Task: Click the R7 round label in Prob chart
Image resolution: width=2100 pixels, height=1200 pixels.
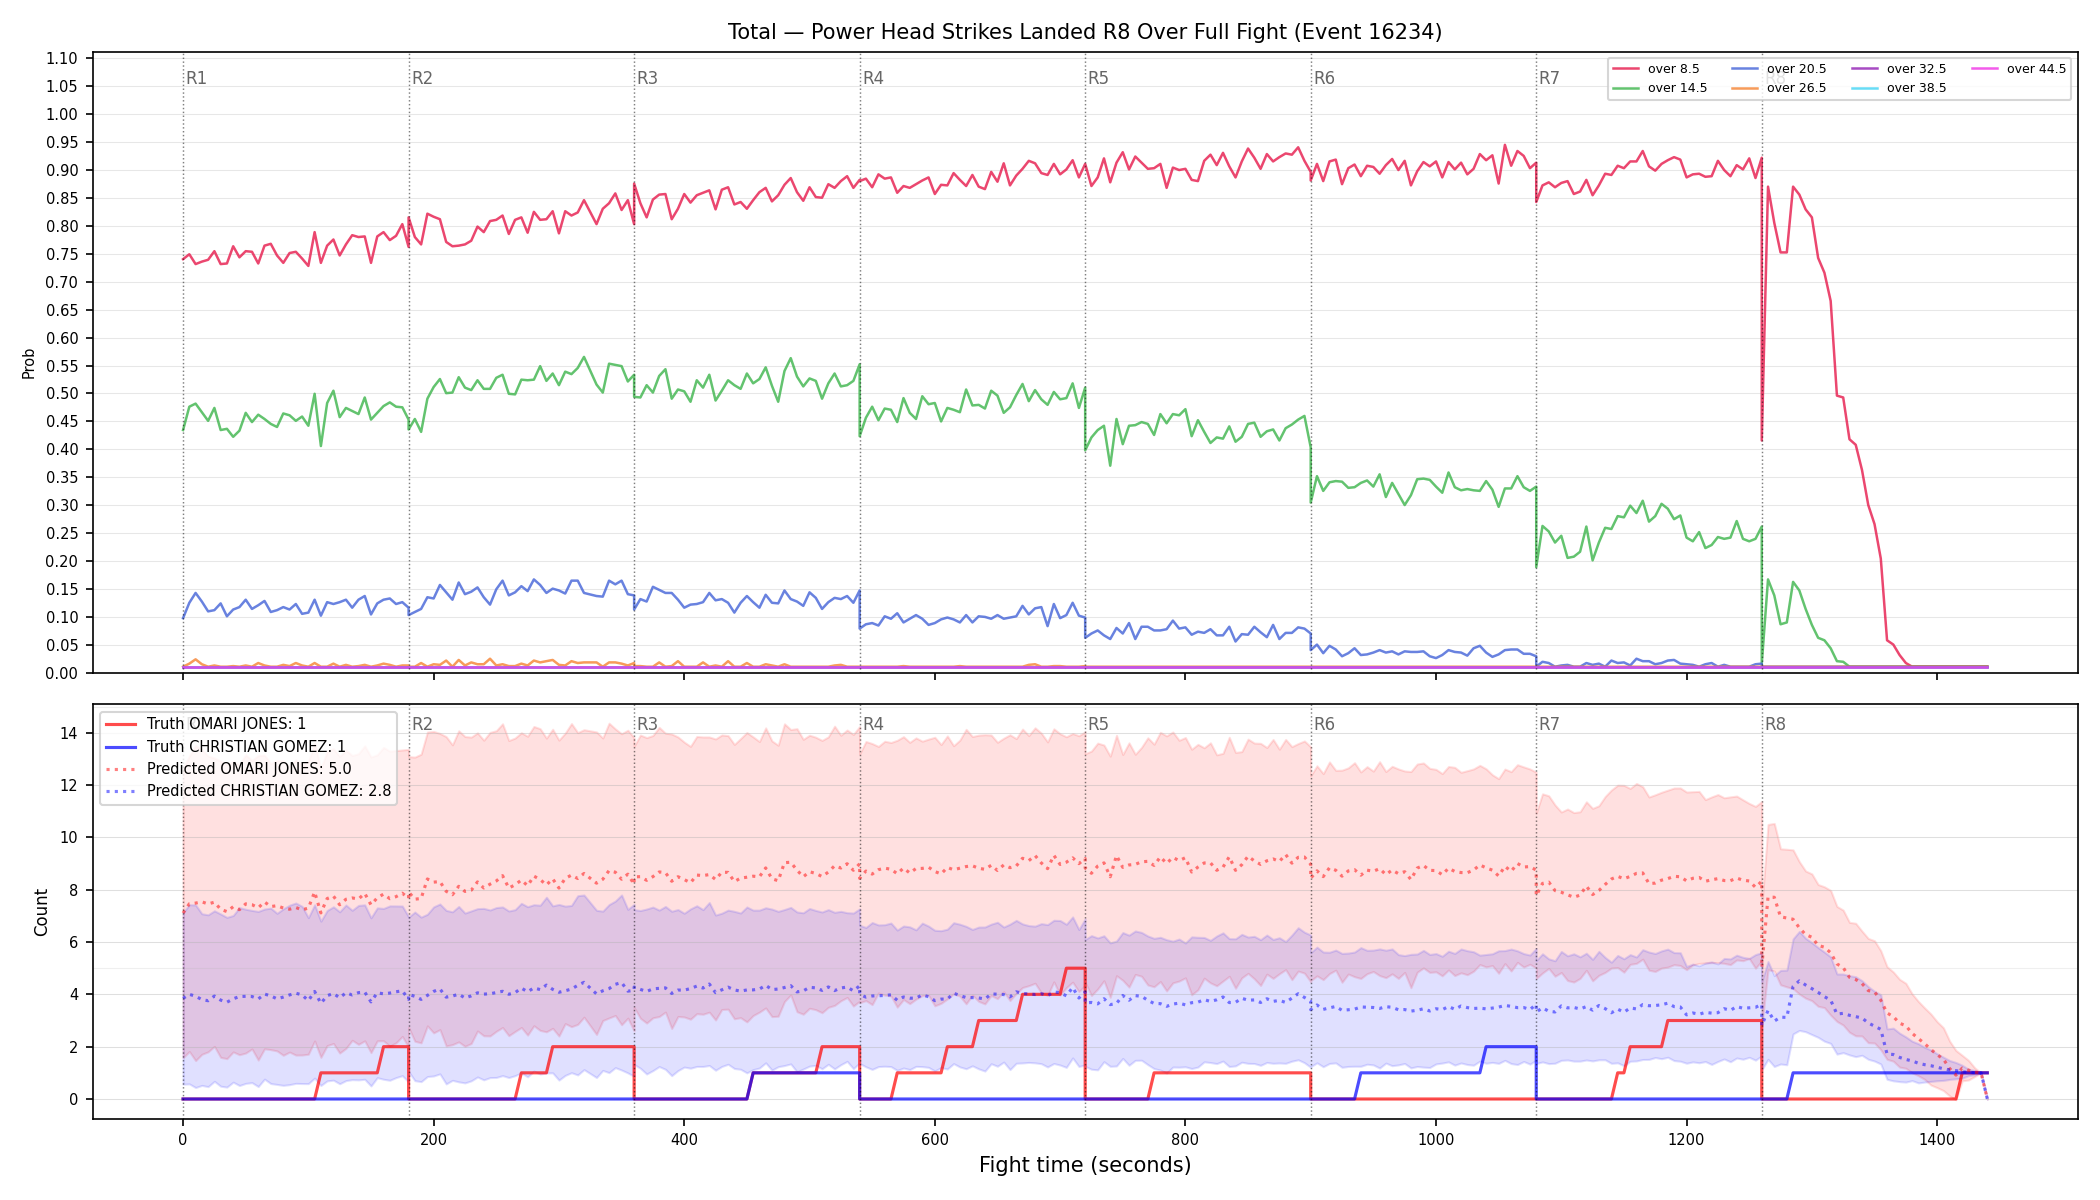Action: click(x=1549, y=78)
